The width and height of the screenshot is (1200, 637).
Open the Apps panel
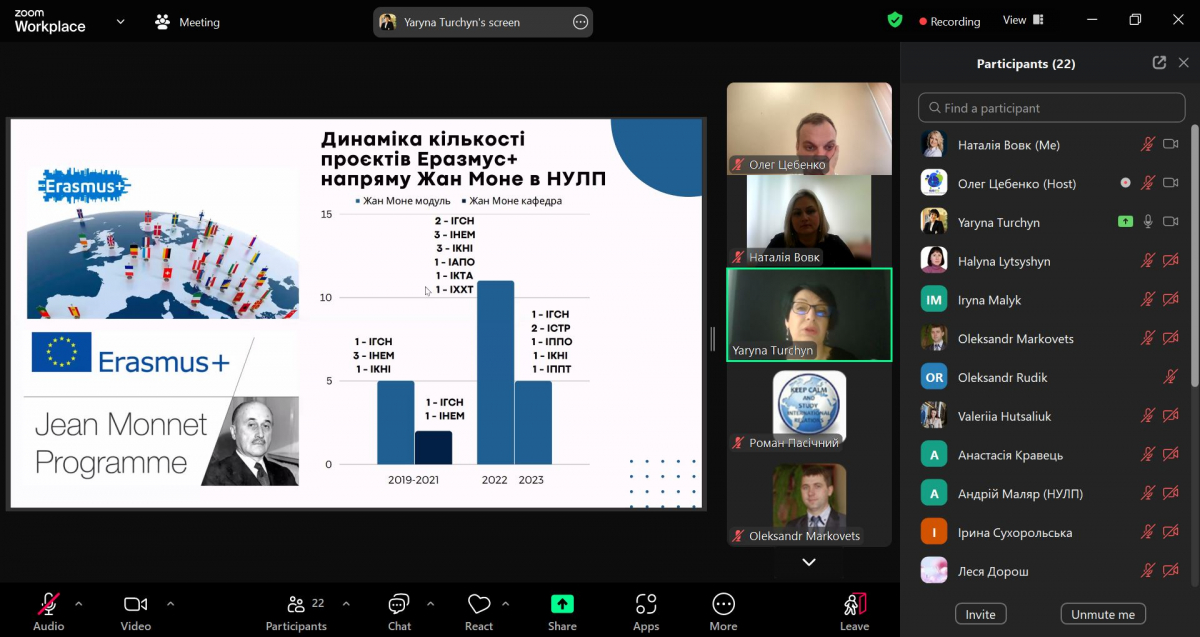click(x=646, y=610)
